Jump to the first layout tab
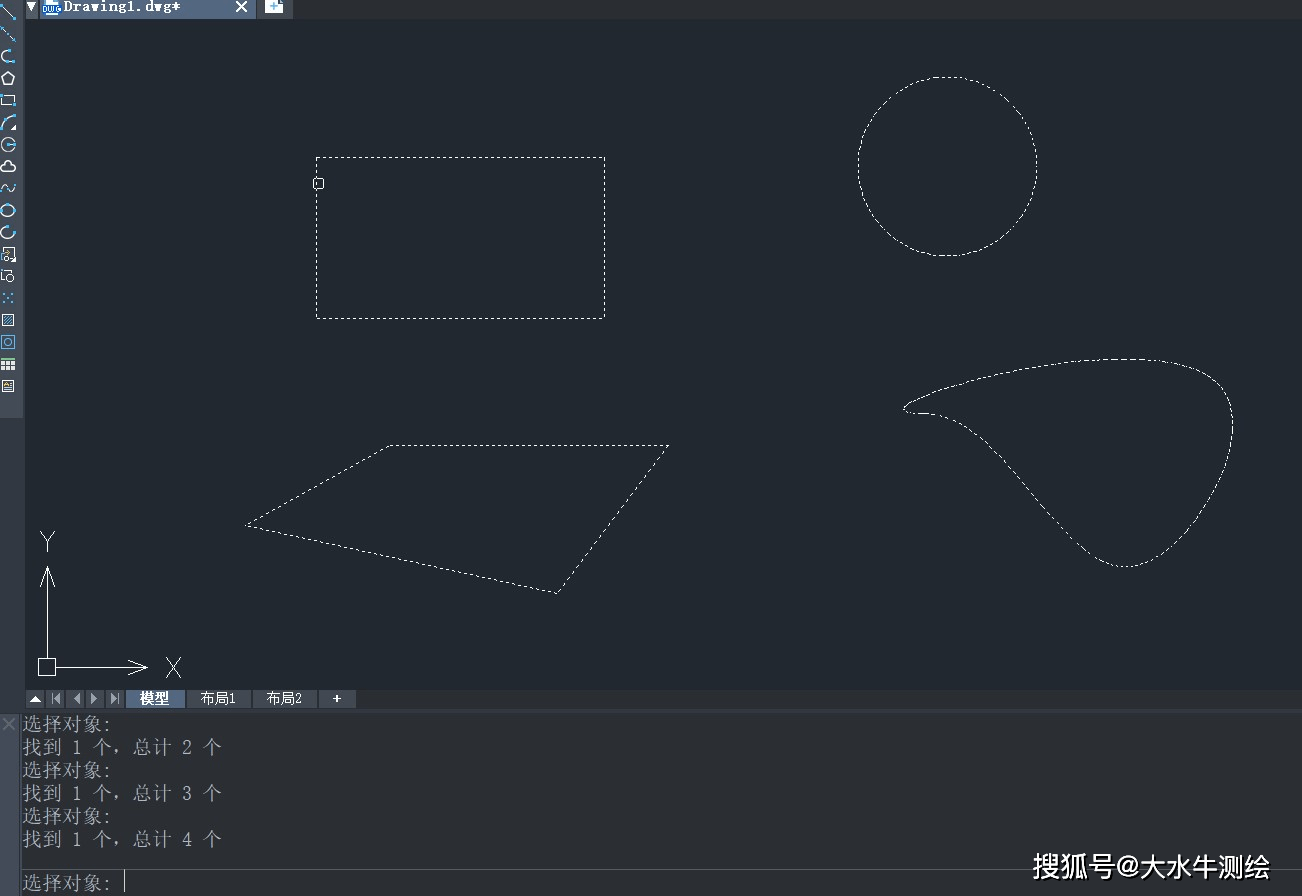 tap(56, 699)
